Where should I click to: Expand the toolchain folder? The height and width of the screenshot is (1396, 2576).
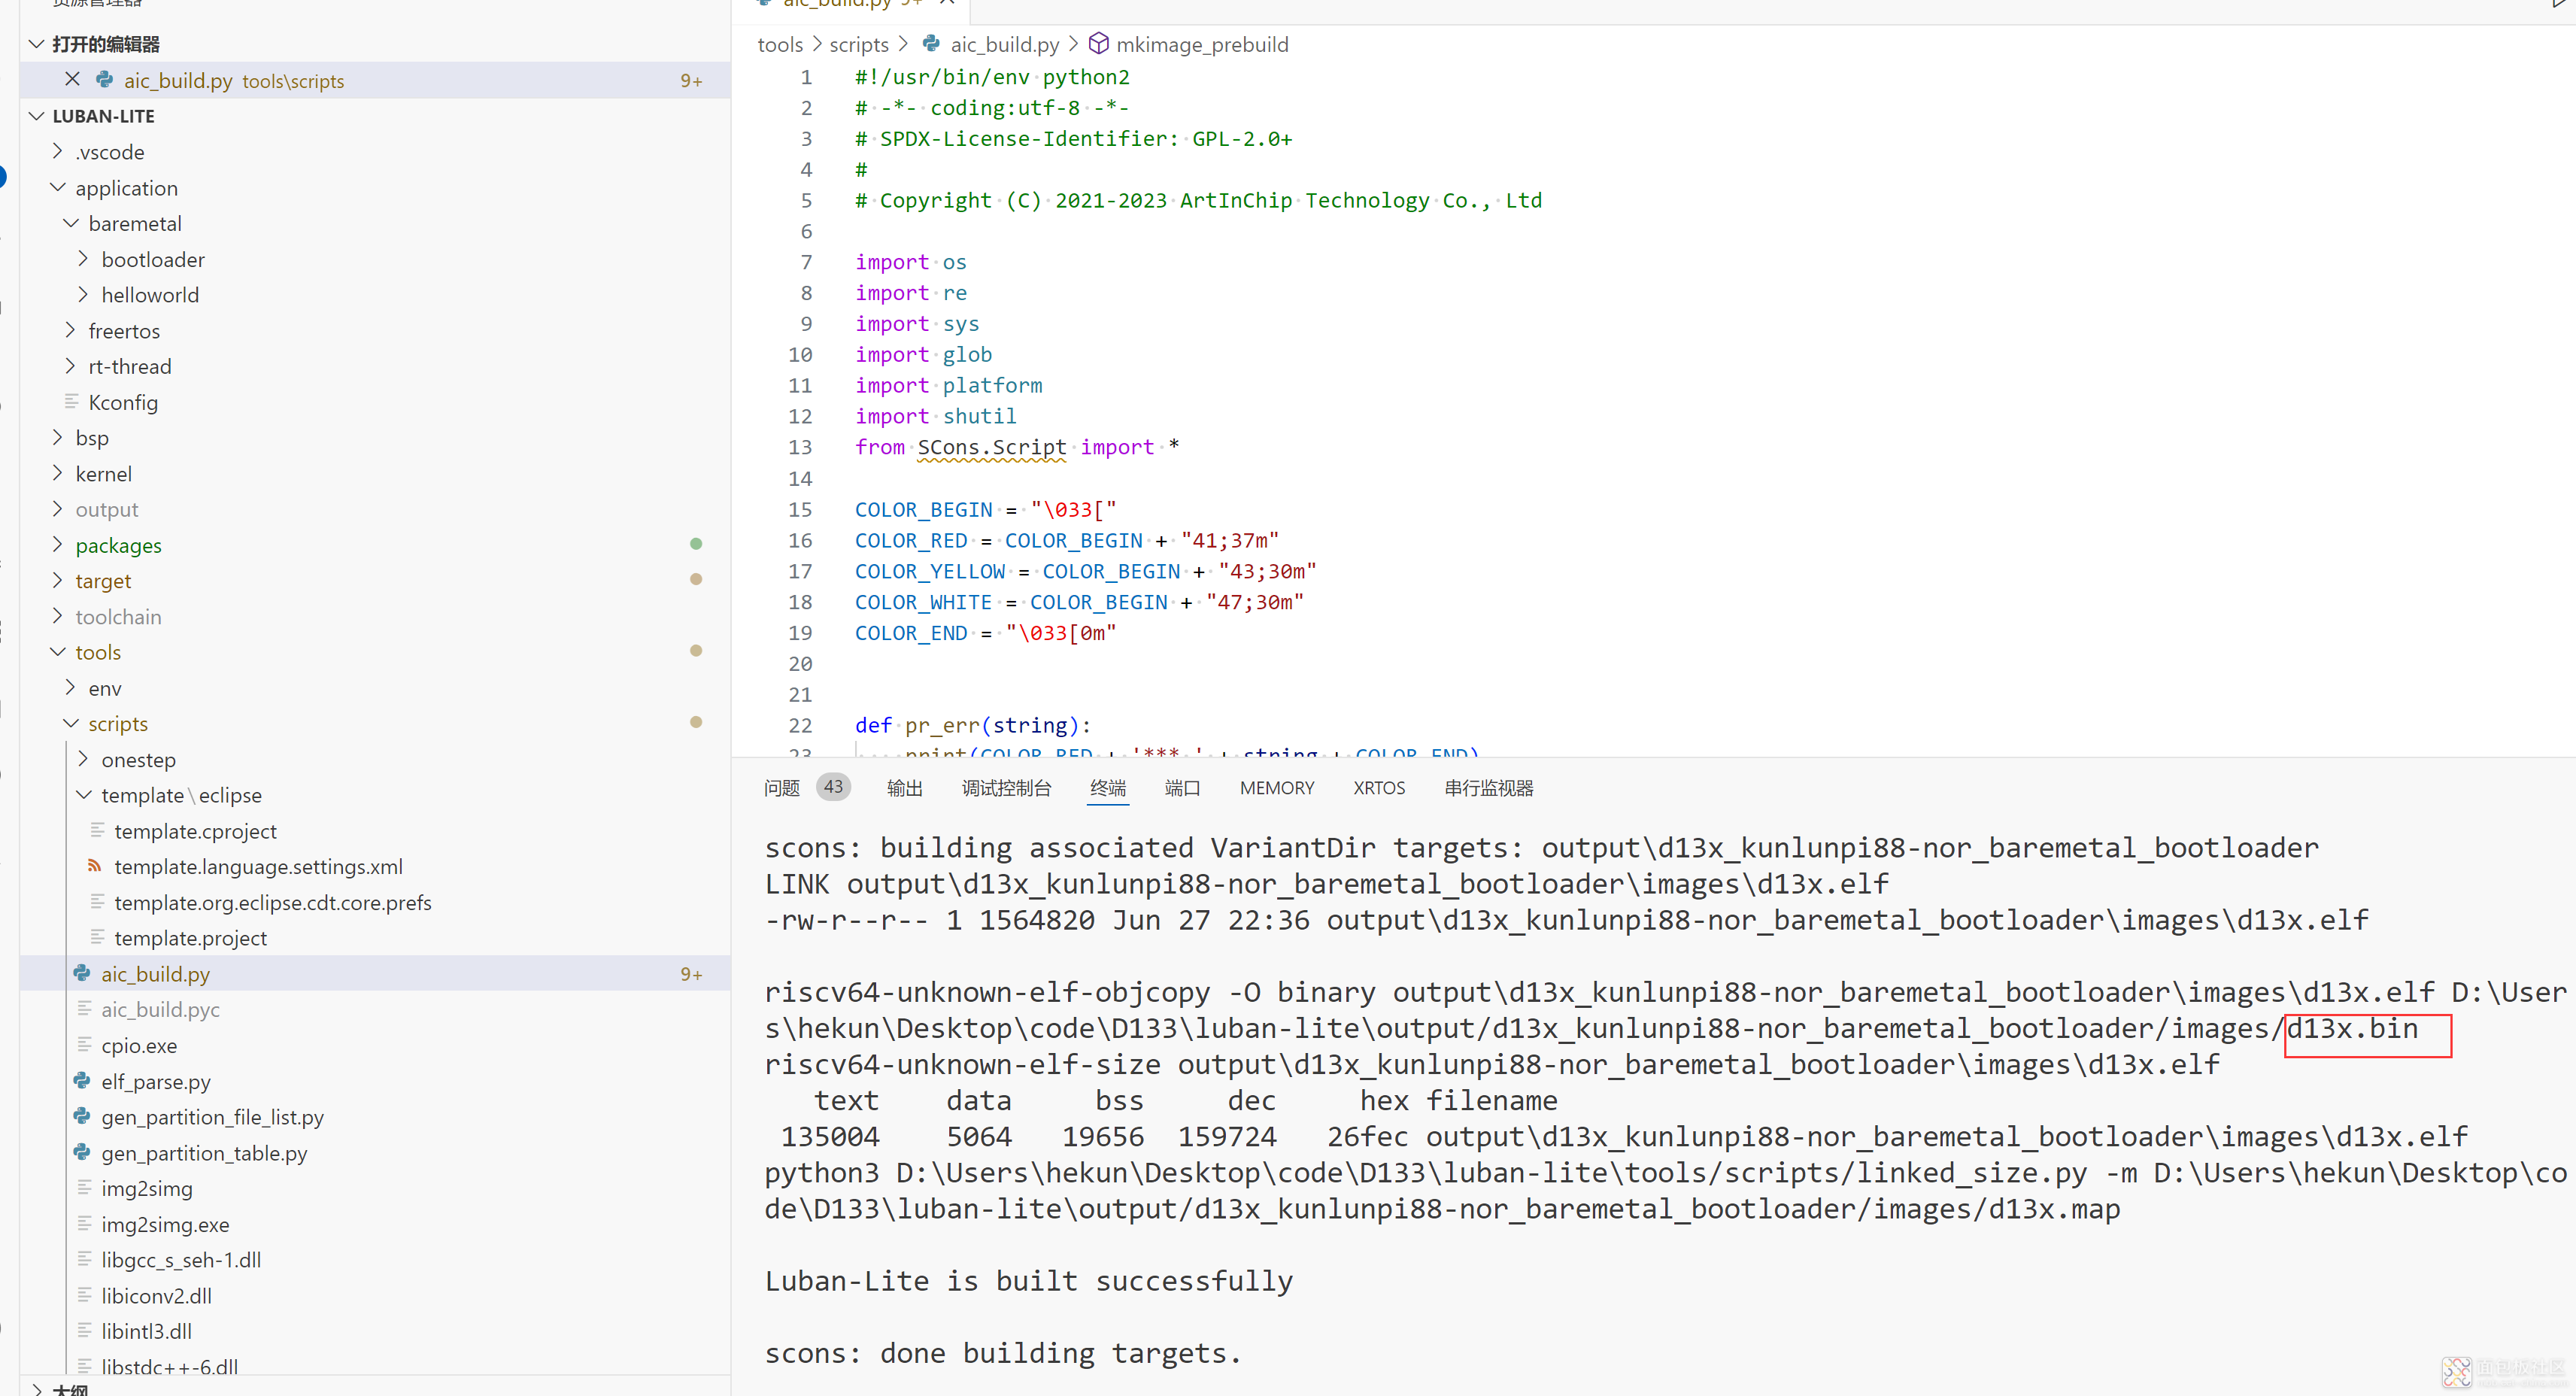click(x=57, y=616)
